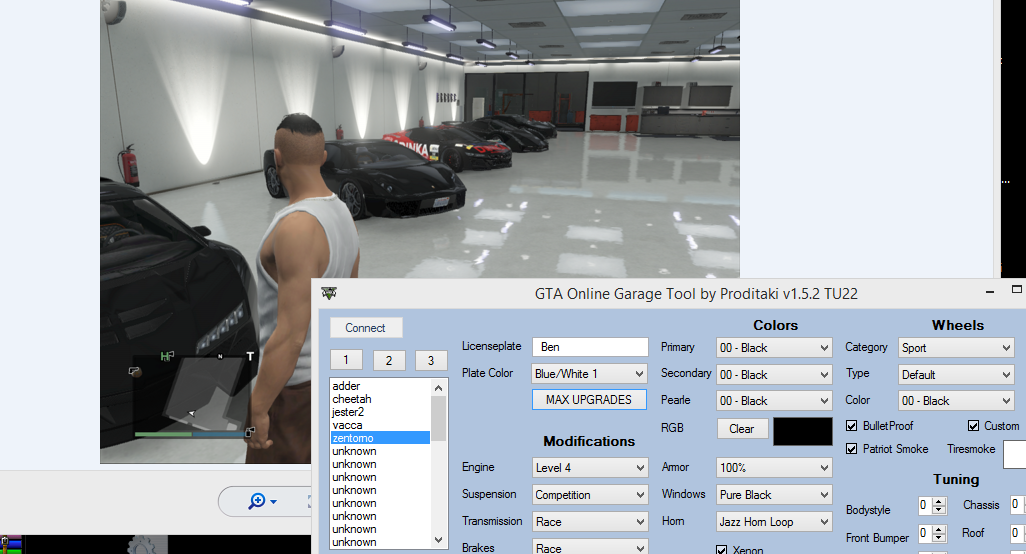Minimize the Garage Tool window
The image size is (1026, 554).
(990, 292)
